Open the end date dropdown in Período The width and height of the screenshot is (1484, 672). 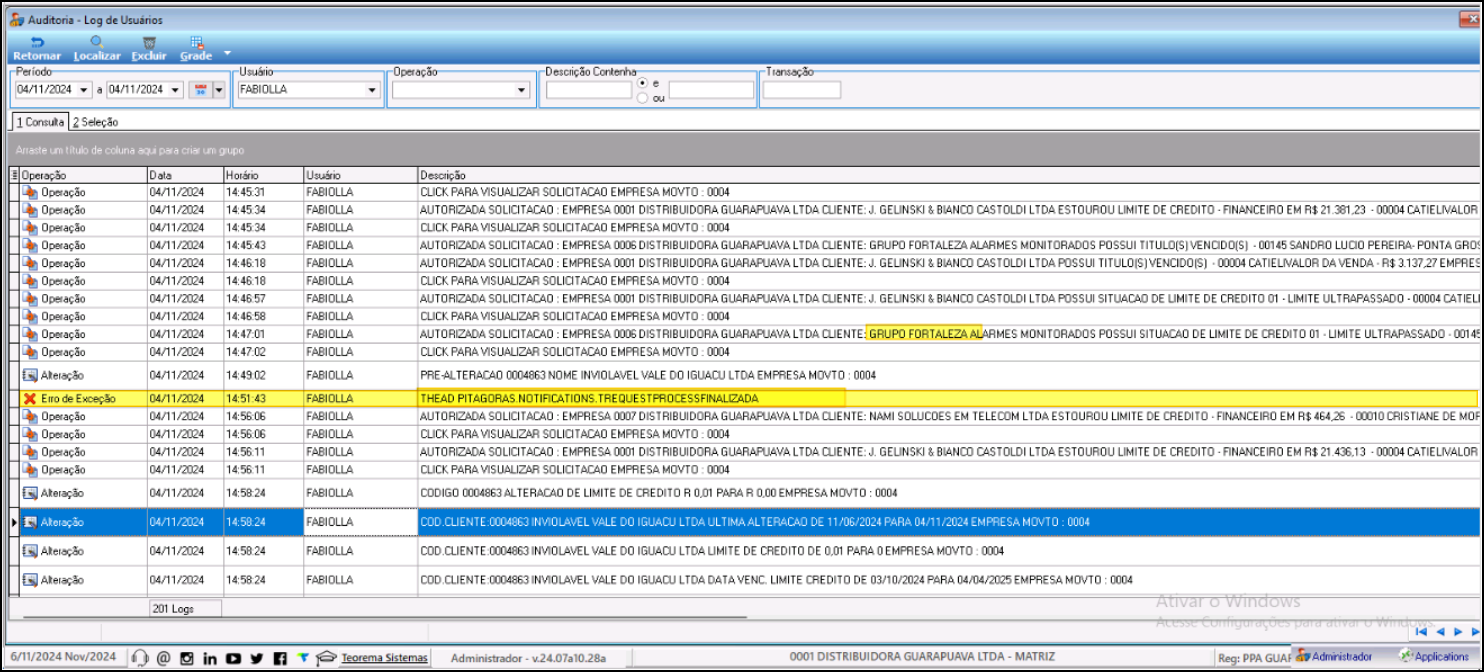point(176,90)
